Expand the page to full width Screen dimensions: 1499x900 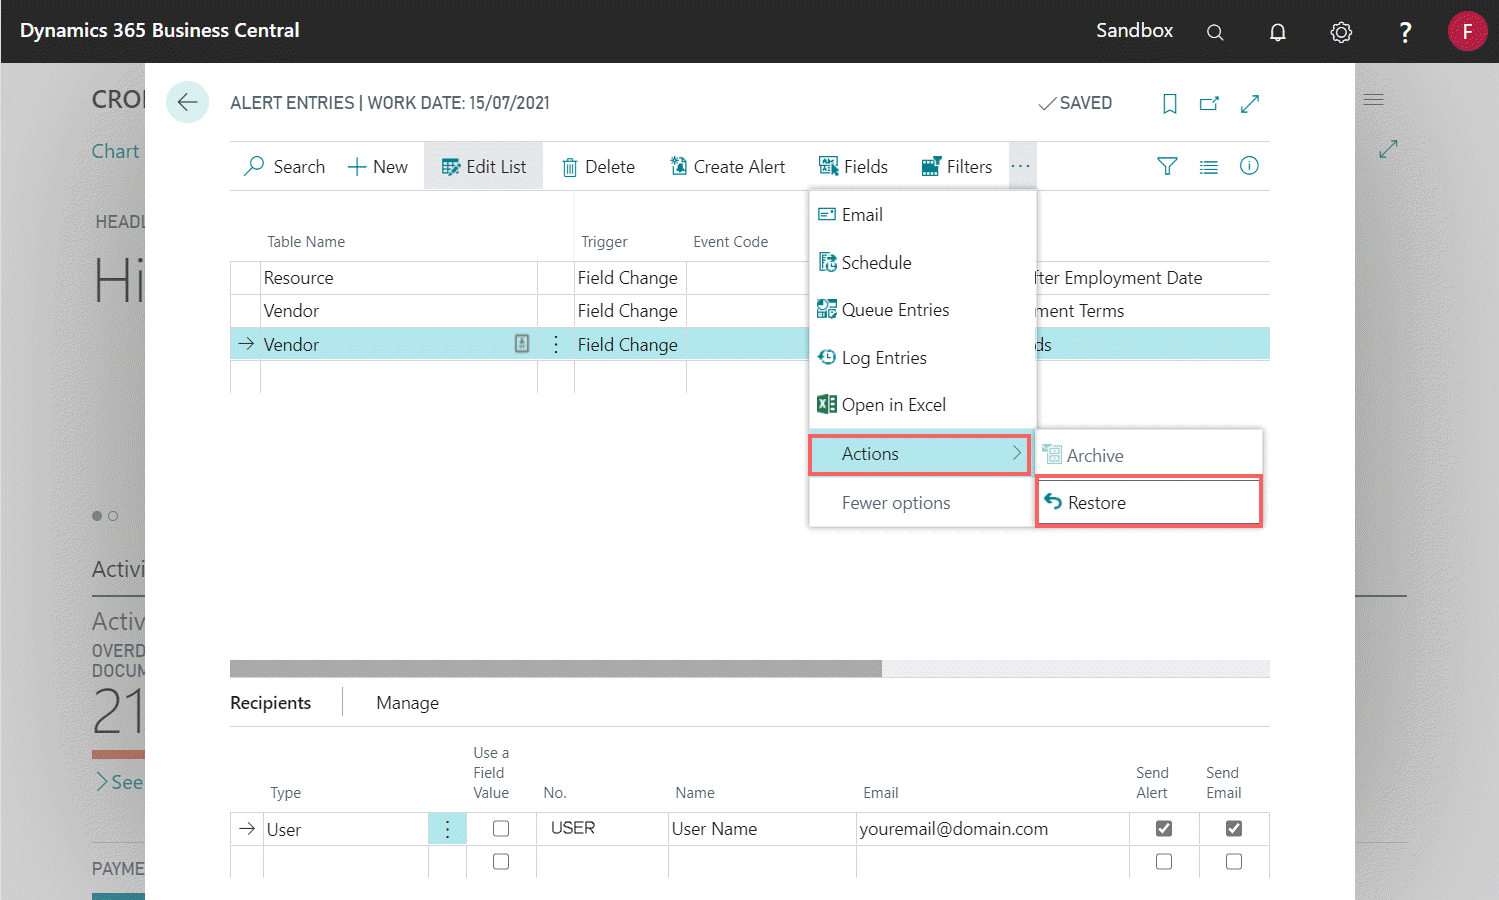1250,103
